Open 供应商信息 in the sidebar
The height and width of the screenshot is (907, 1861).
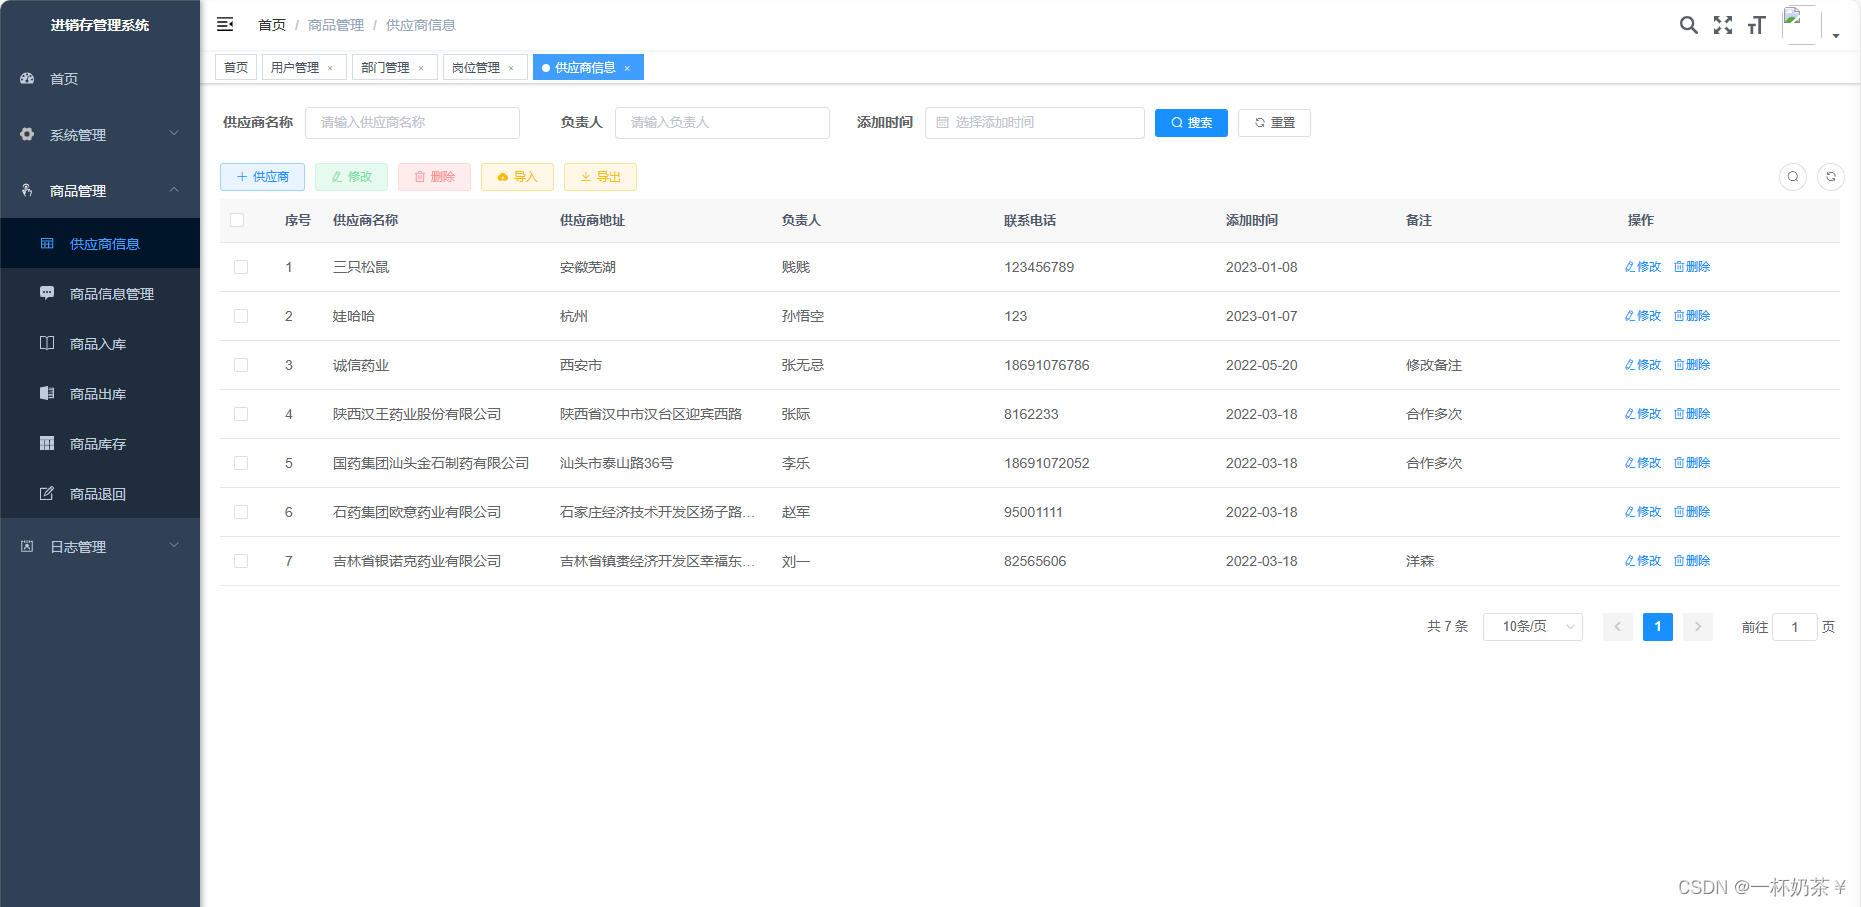pyautogui.click(x=100, y=243)
